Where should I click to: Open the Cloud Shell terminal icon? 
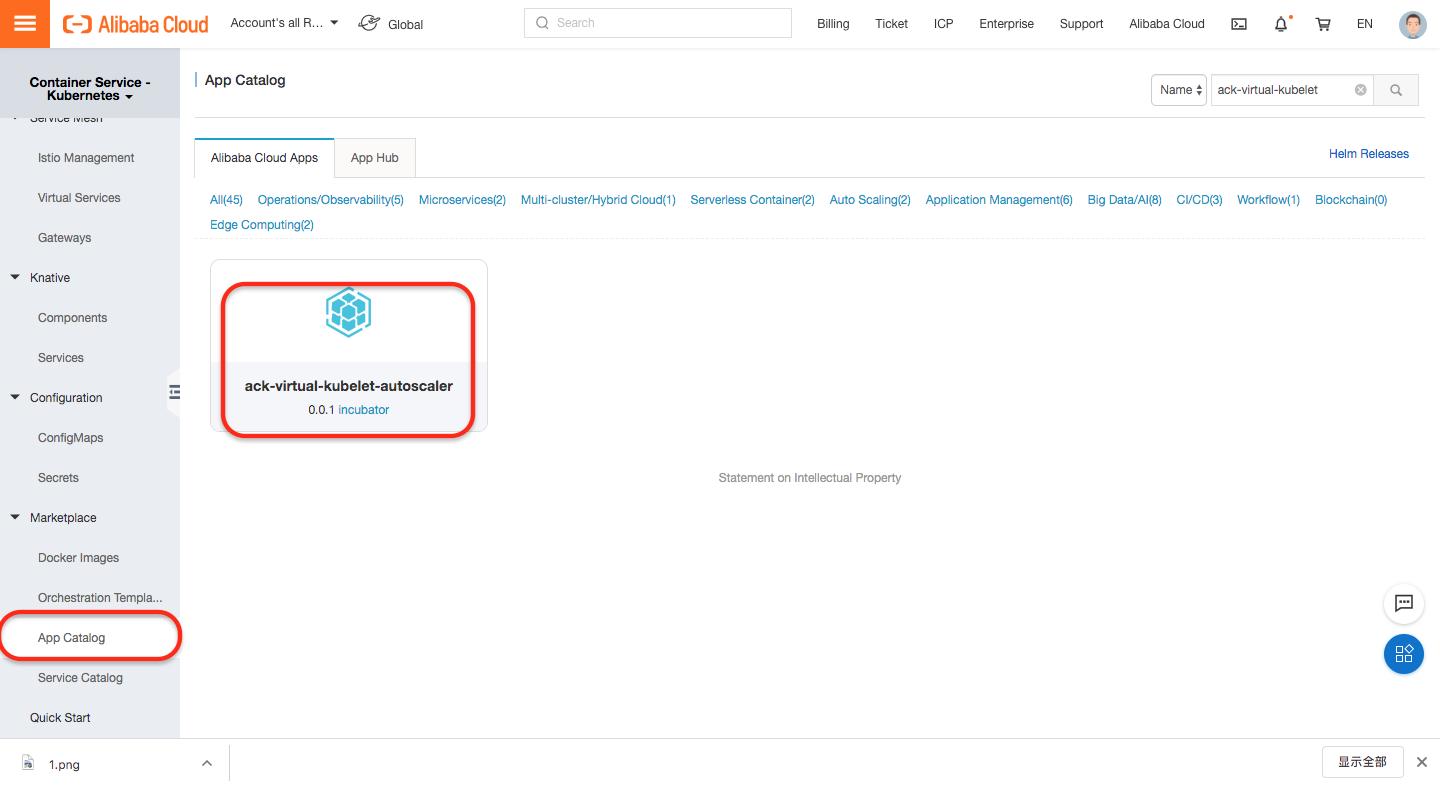(x=1239, y=24)
